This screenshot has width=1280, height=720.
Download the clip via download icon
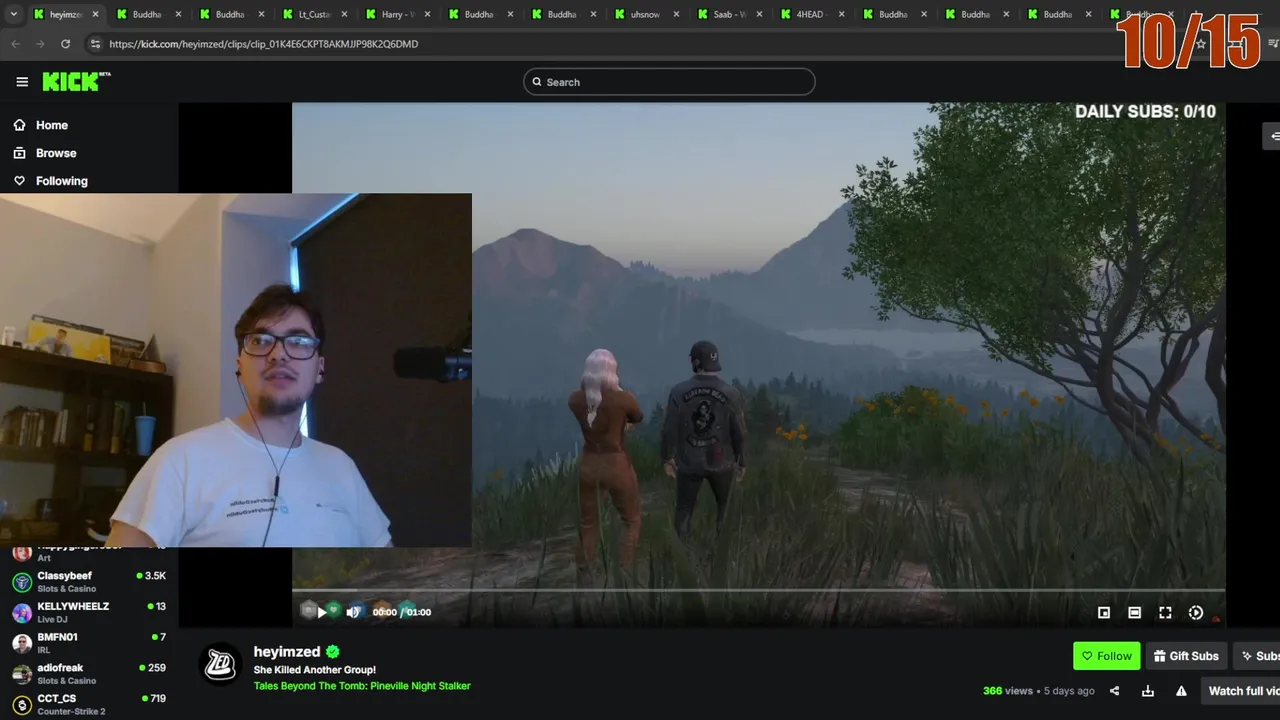(x=1148, y=691)
